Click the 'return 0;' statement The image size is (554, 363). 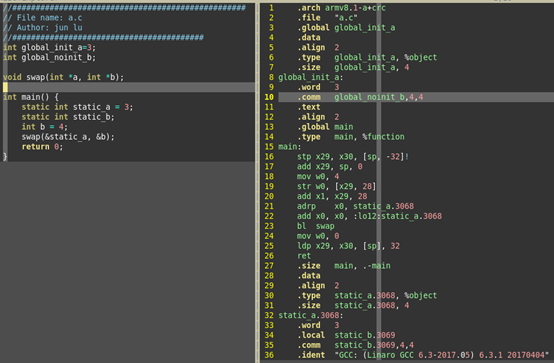click(x=42, y=147)
